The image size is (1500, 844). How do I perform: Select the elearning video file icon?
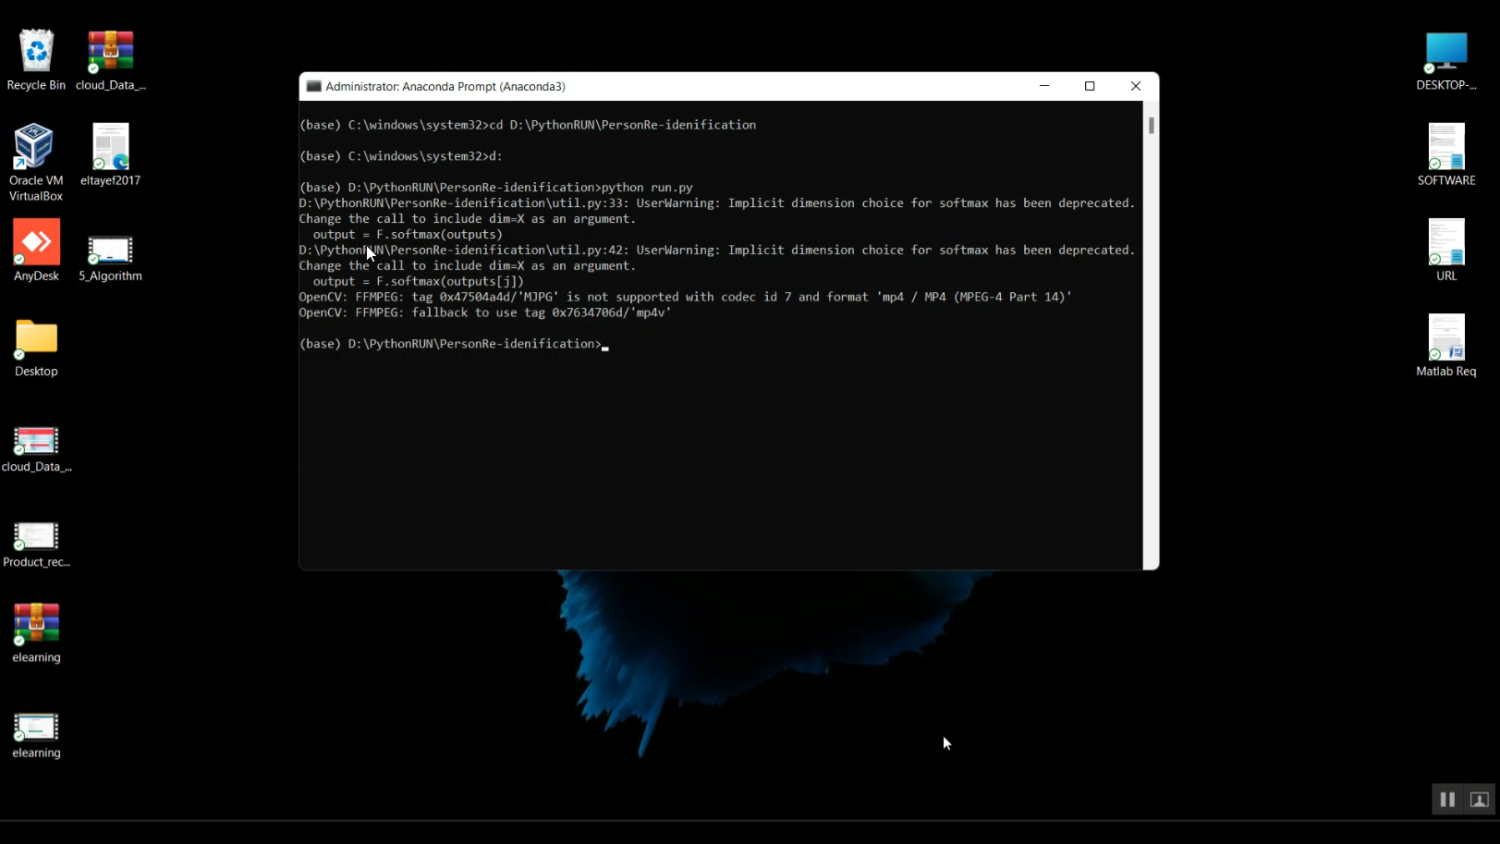pos(36,735)
